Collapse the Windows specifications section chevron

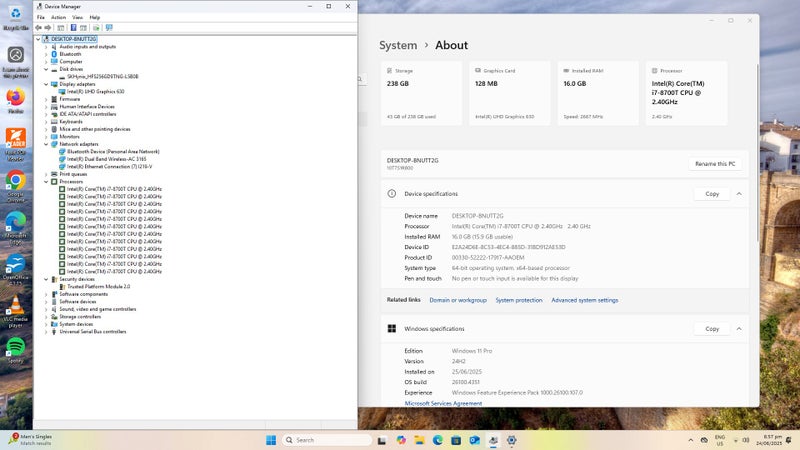point(739,329)
